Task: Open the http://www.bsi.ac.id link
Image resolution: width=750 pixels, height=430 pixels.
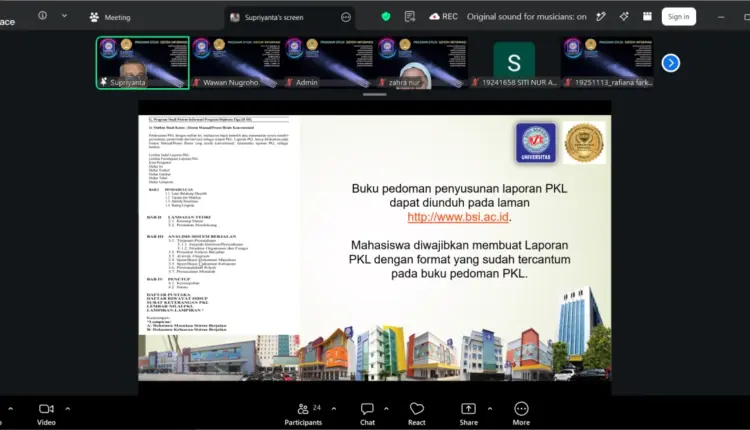Action: (x=458, y=217)
